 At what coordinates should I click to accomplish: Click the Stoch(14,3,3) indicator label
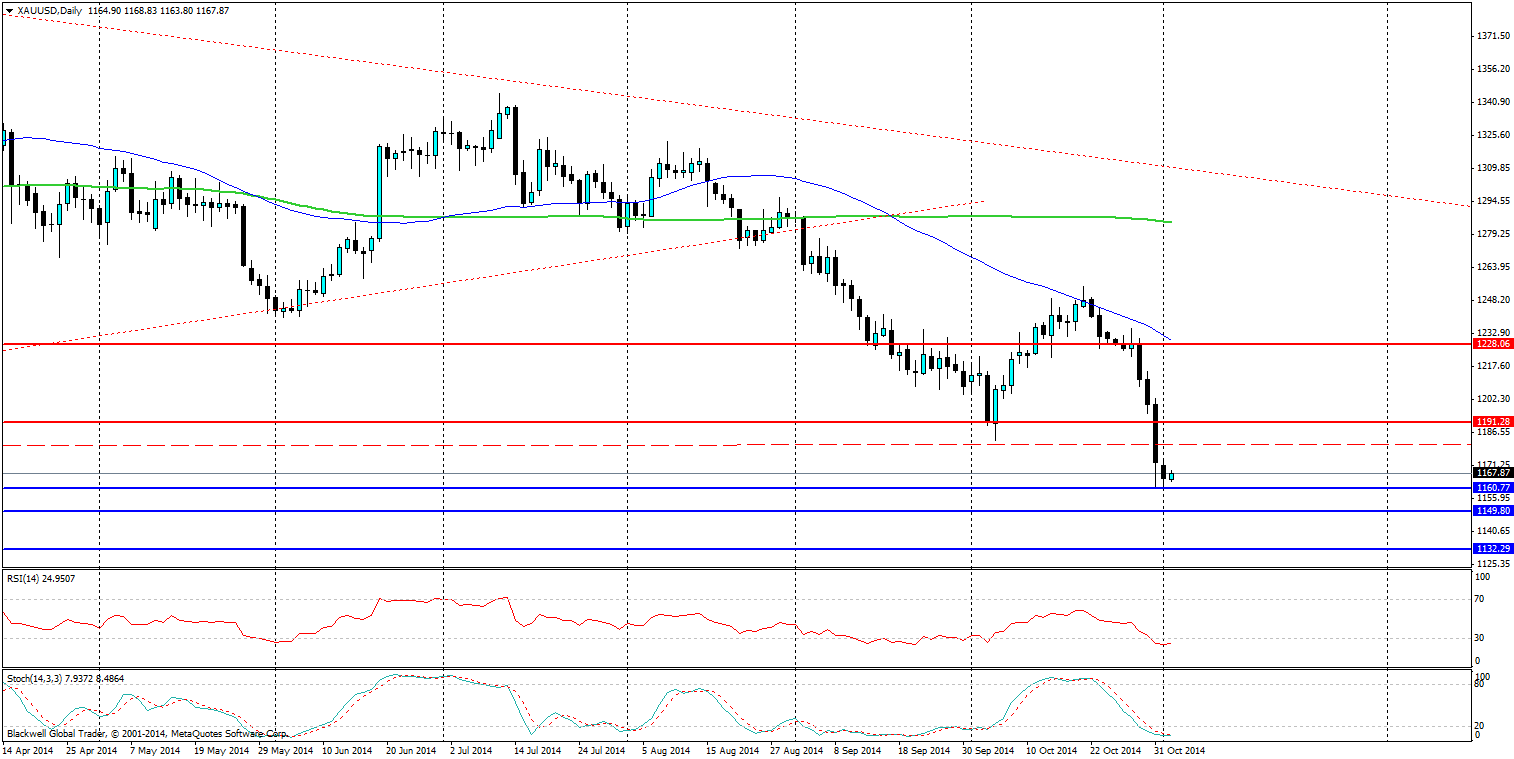click(x=66, y=678)
